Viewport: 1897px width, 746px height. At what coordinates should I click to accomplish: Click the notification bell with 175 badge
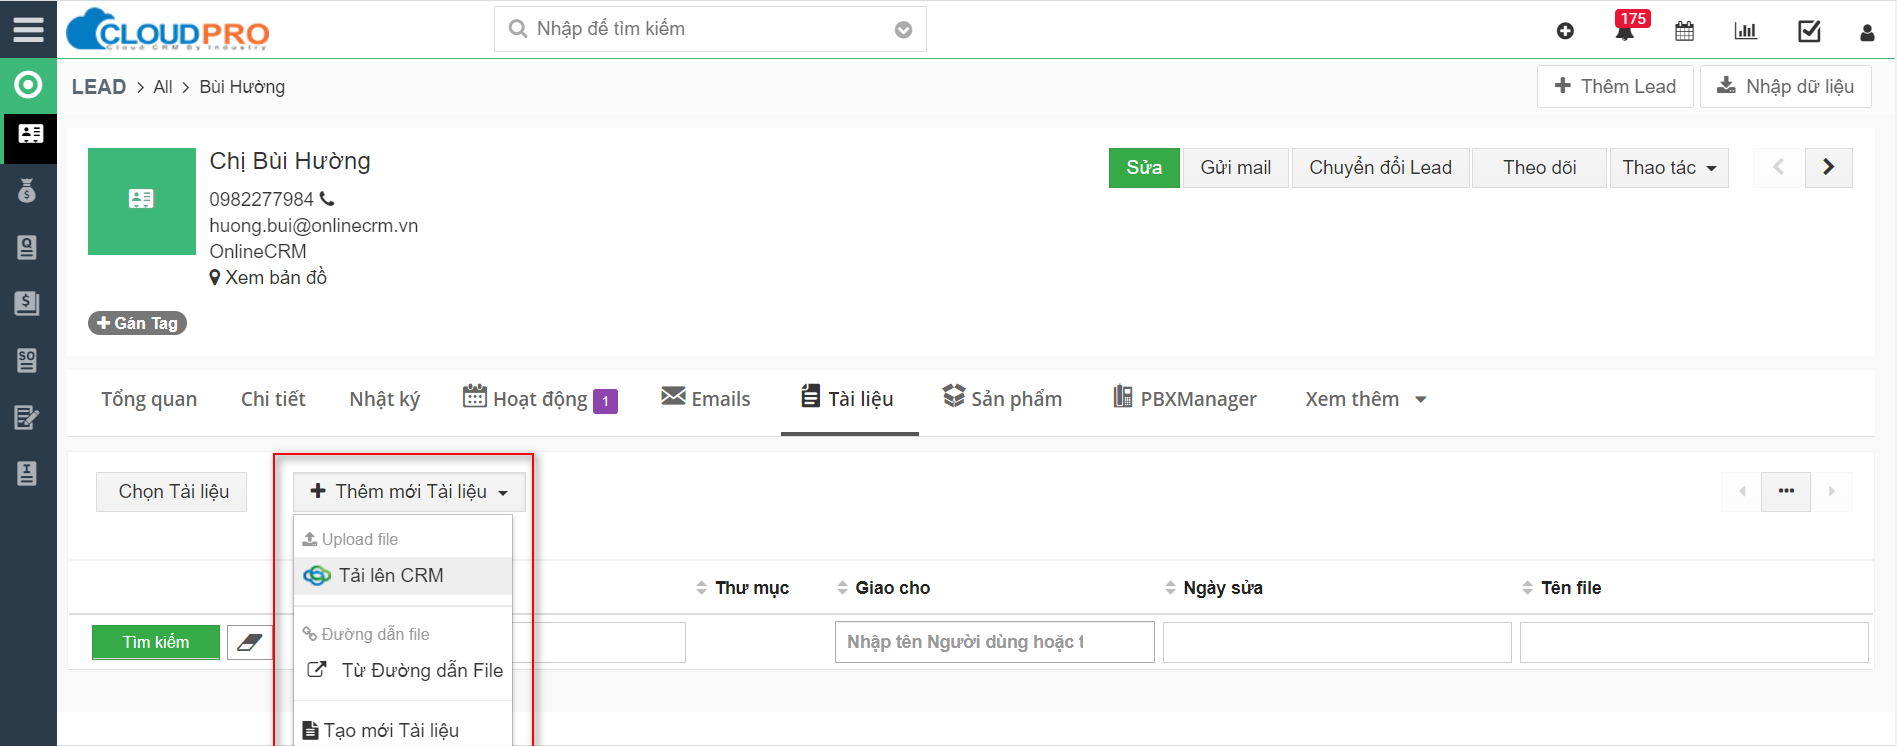(x=1625, y=31)
